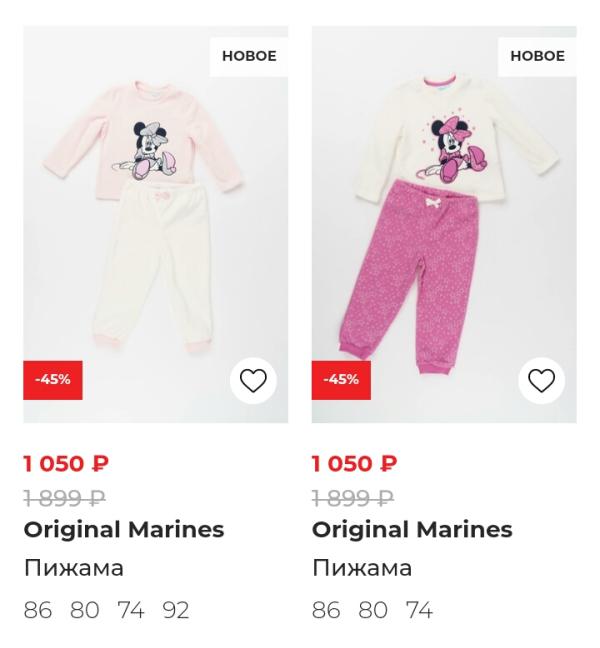This screenshot has height=648, width=600.
Task: Favorite the magenta-pants pajama via heart icon
Action: pos(541,381)
